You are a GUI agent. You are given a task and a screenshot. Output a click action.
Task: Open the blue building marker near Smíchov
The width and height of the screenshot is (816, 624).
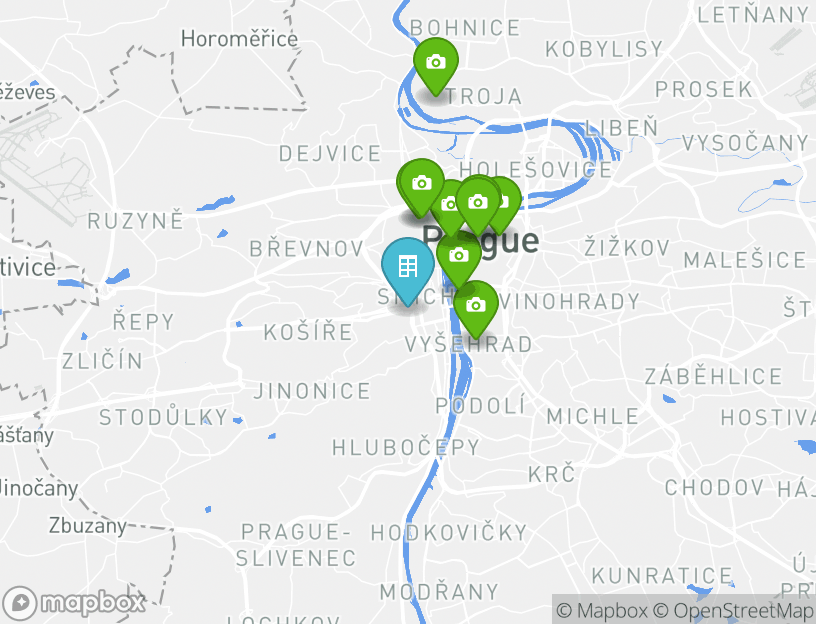[408, 270]
